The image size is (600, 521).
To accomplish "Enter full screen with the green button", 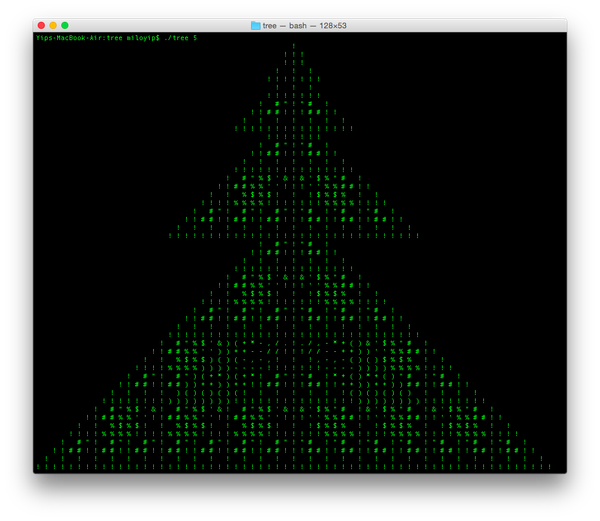I will pos(65,25).
